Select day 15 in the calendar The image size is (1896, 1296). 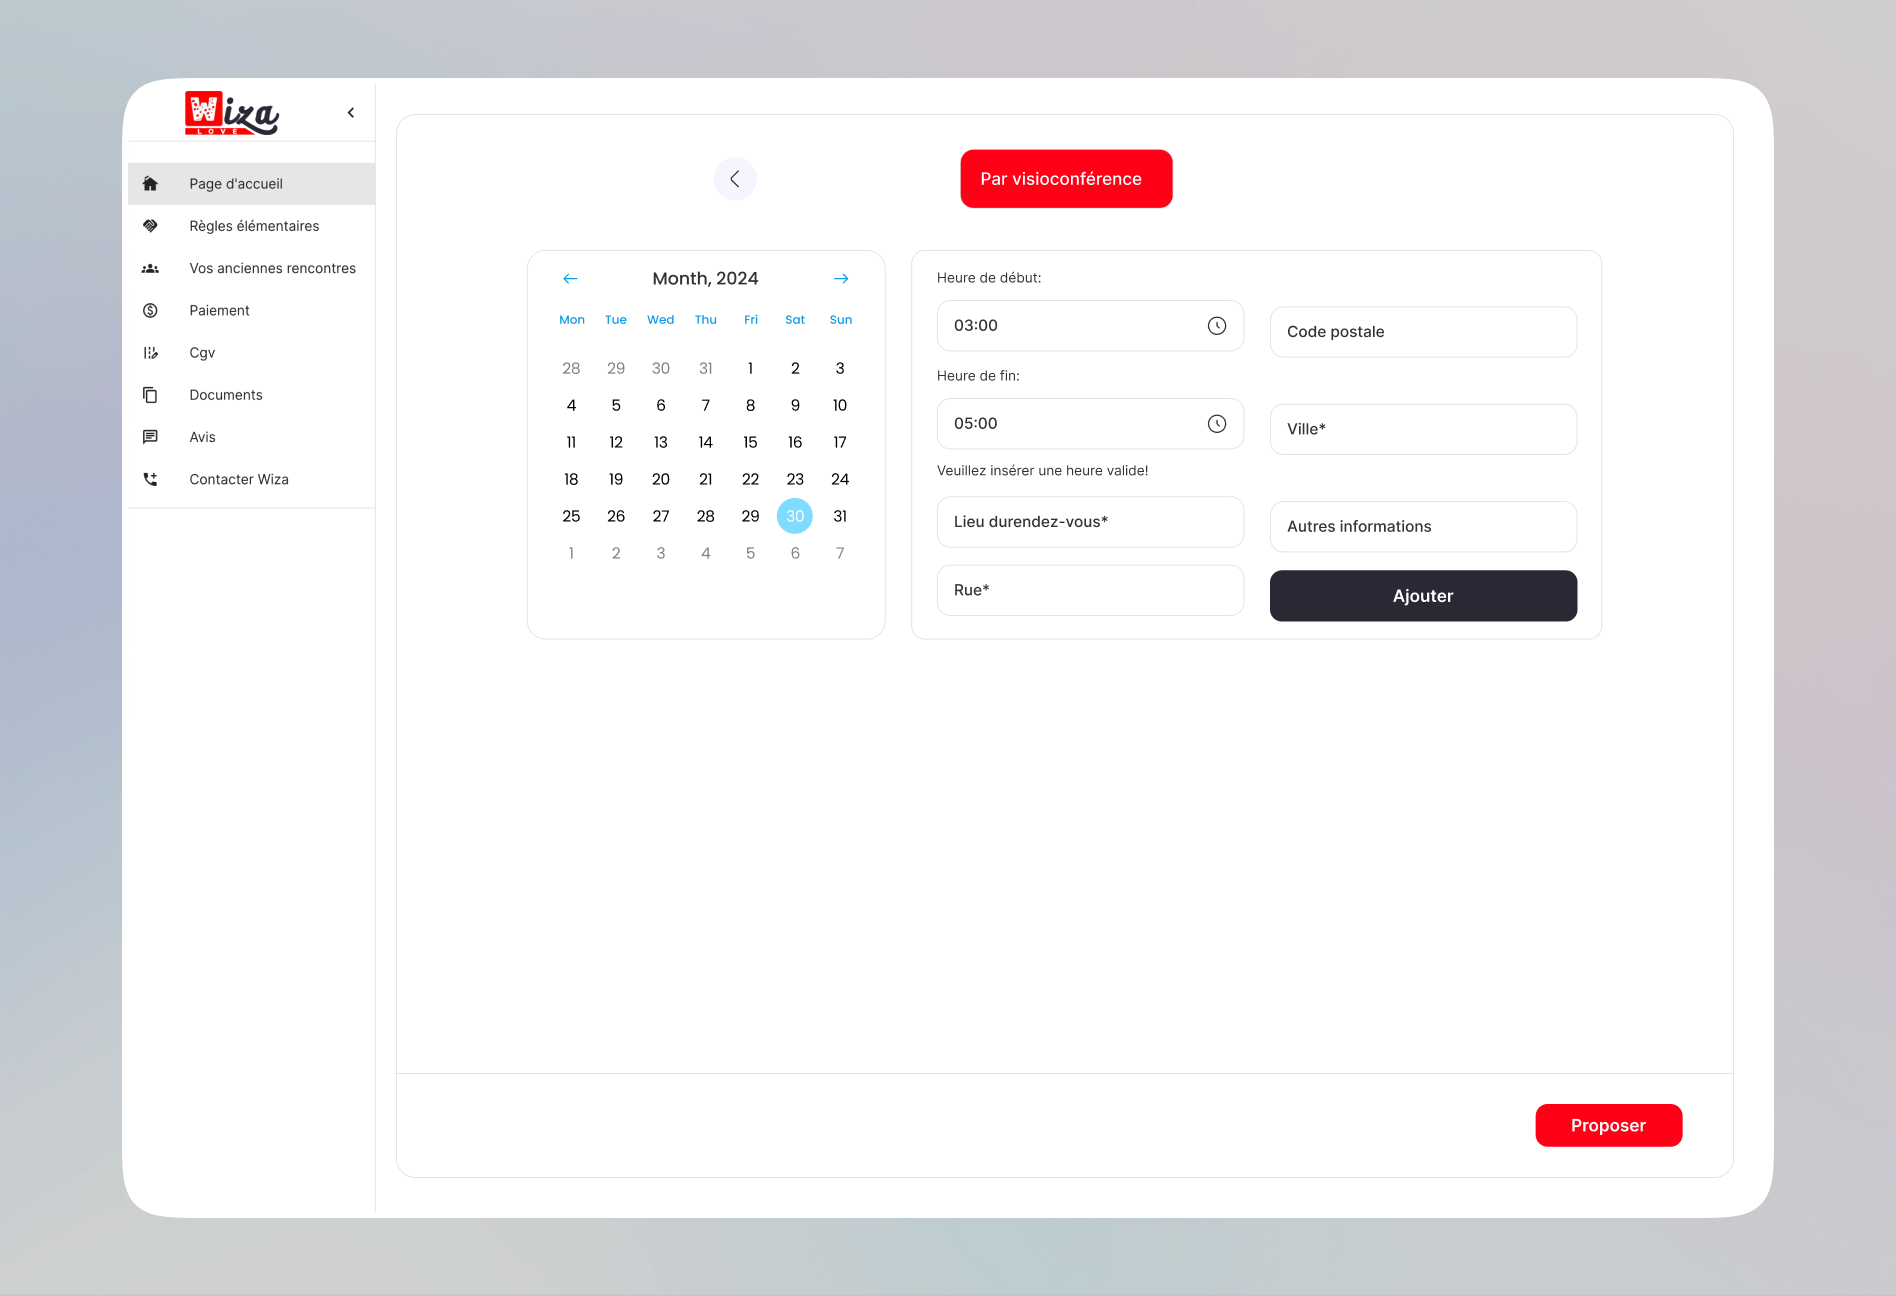pyautogui.click(x=750, y=442)
